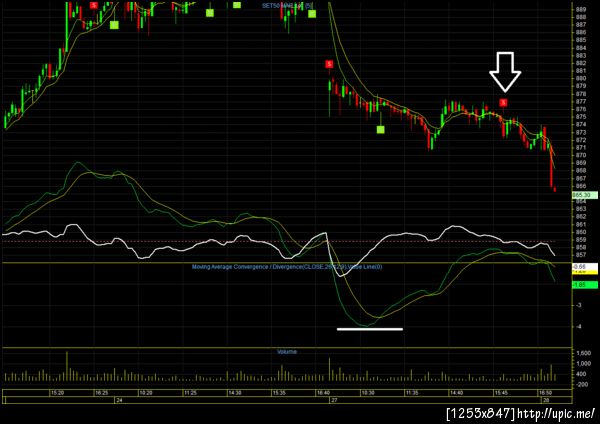Screen dimensions: 600x424
Task: Click the 16:40 time axis label
Action: pos(323,393)
